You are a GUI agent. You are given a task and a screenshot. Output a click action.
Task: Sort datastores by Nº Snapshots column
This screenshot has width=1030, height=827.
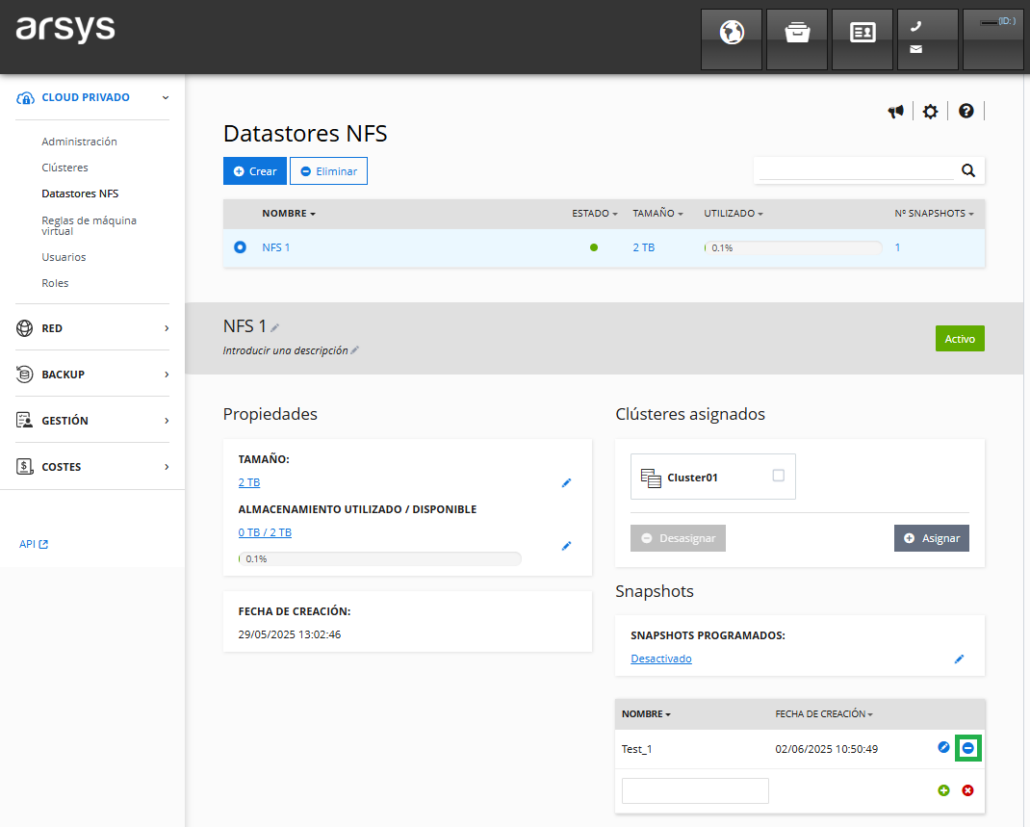[x=933, y=213]
